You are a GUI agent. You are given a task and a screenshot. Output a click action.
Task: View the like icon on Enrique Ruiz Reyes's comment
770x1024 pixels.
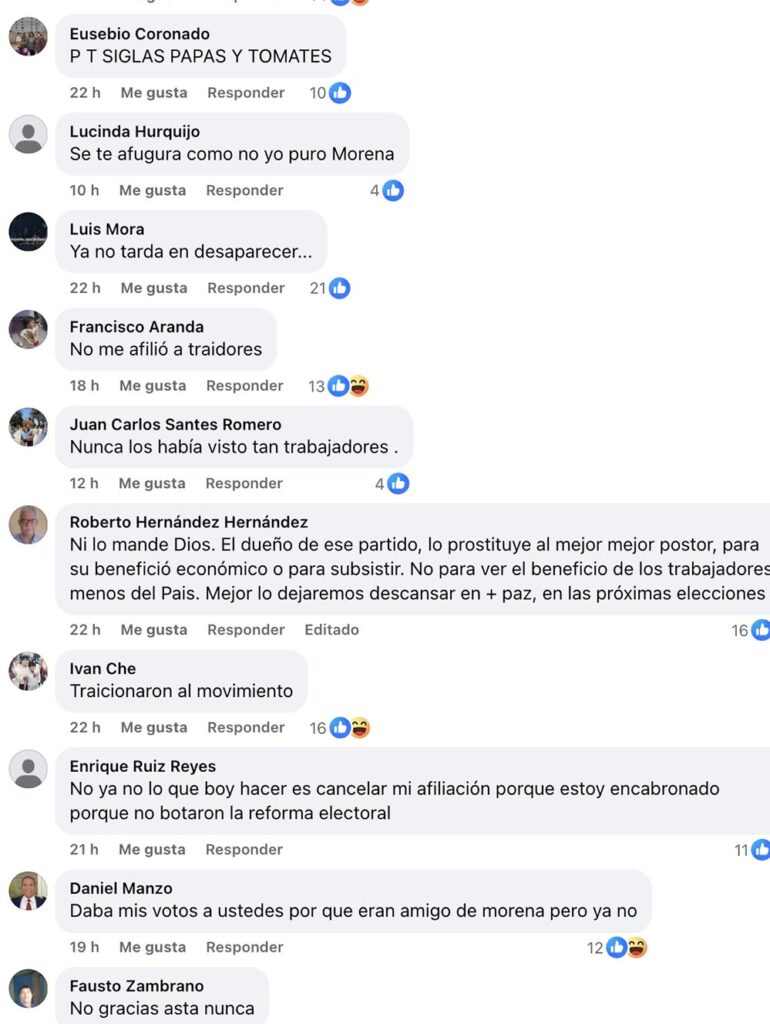click(760, 850)
